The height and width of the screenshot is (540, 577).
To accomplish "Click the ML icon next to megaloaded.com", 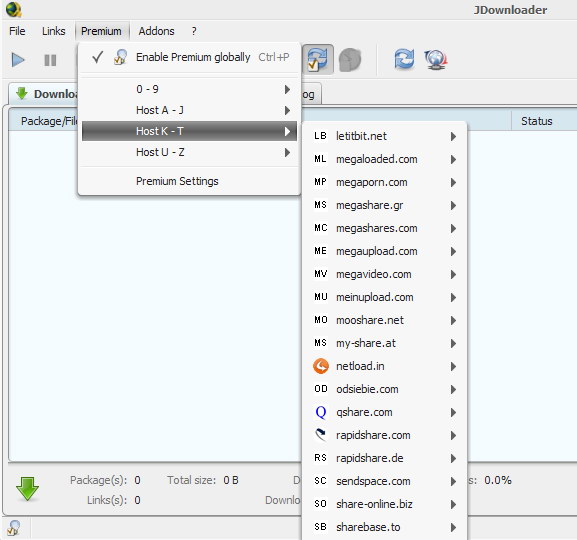I will click(321, 159).
